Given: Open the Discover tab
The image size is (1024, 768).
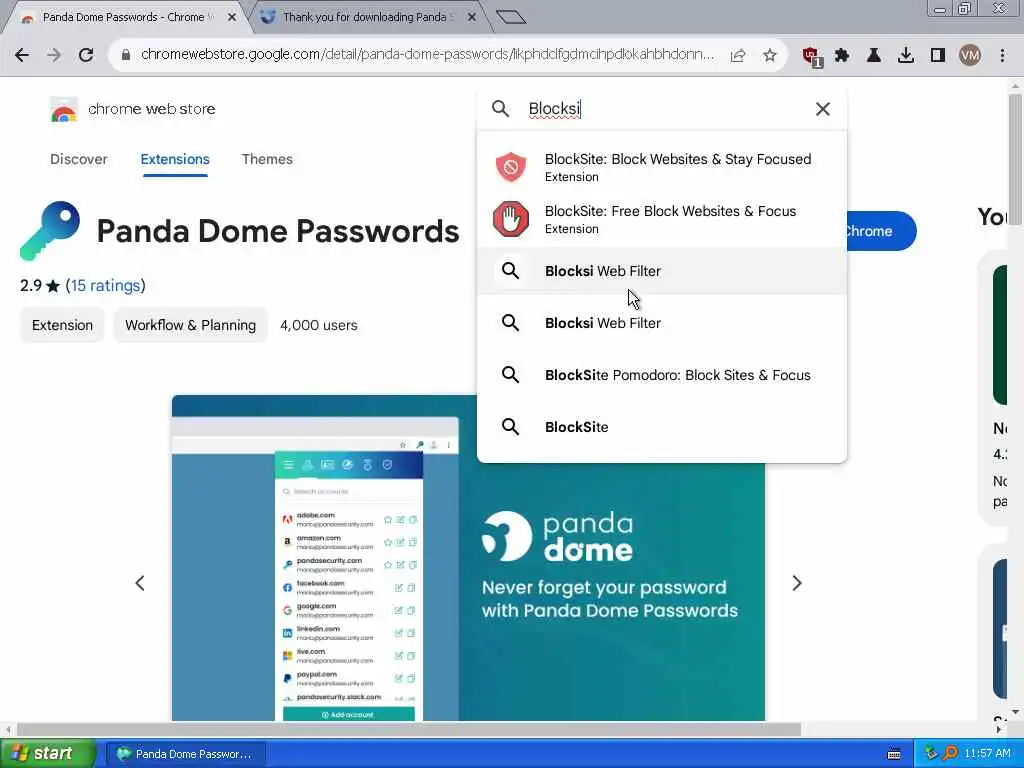Looking at the screenshot, I should (78, 159).
